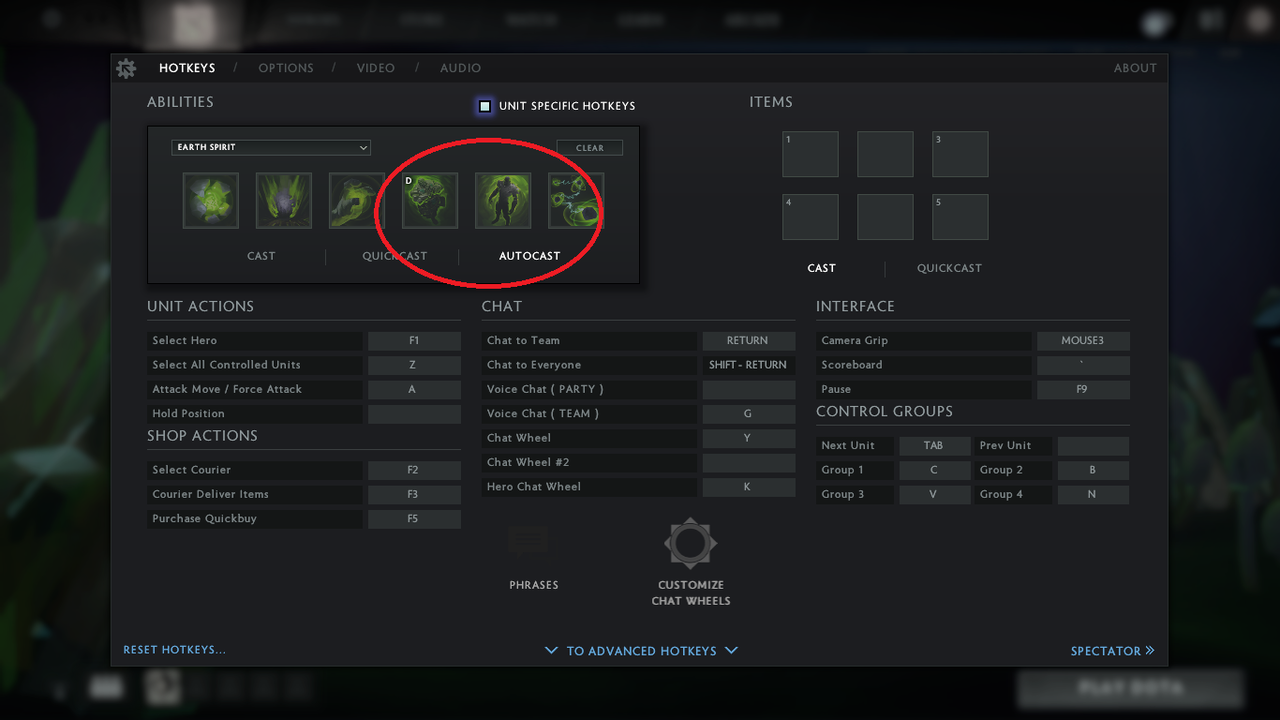The width and height of the screenshot is (1280, 720).
Task: Clear the ability hotkeys with Clear button
Action: 590,148
